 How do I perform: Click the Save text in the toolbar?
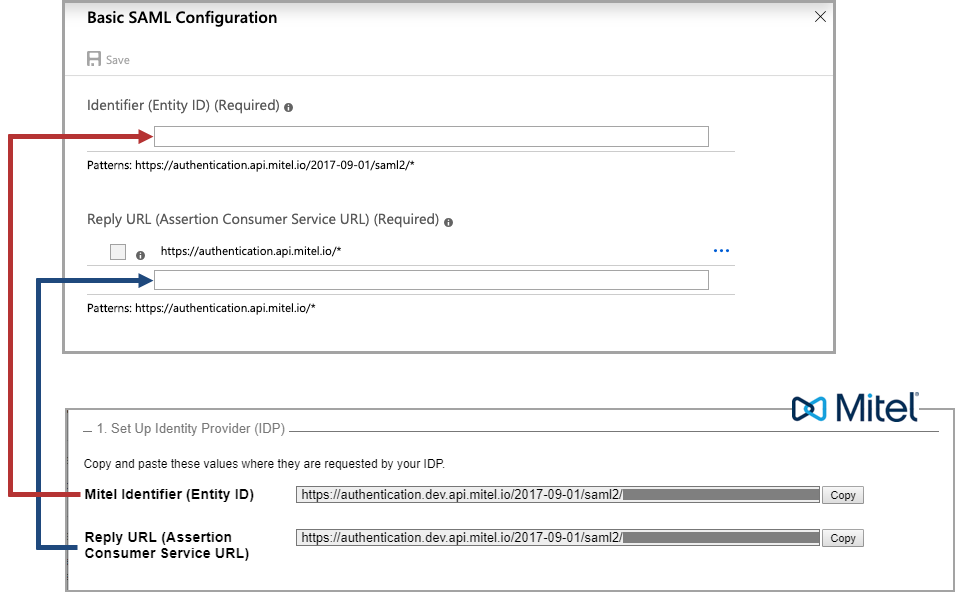[118, 60]
